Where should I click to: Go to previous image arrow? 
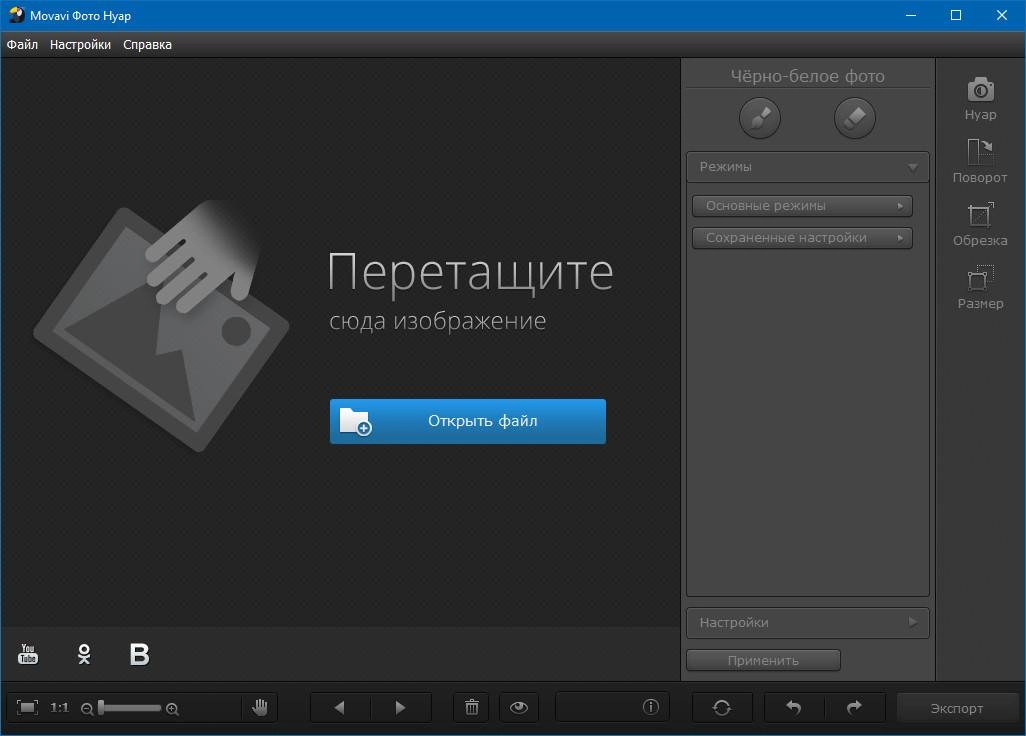pyautogui.click(x=340, y=707)
